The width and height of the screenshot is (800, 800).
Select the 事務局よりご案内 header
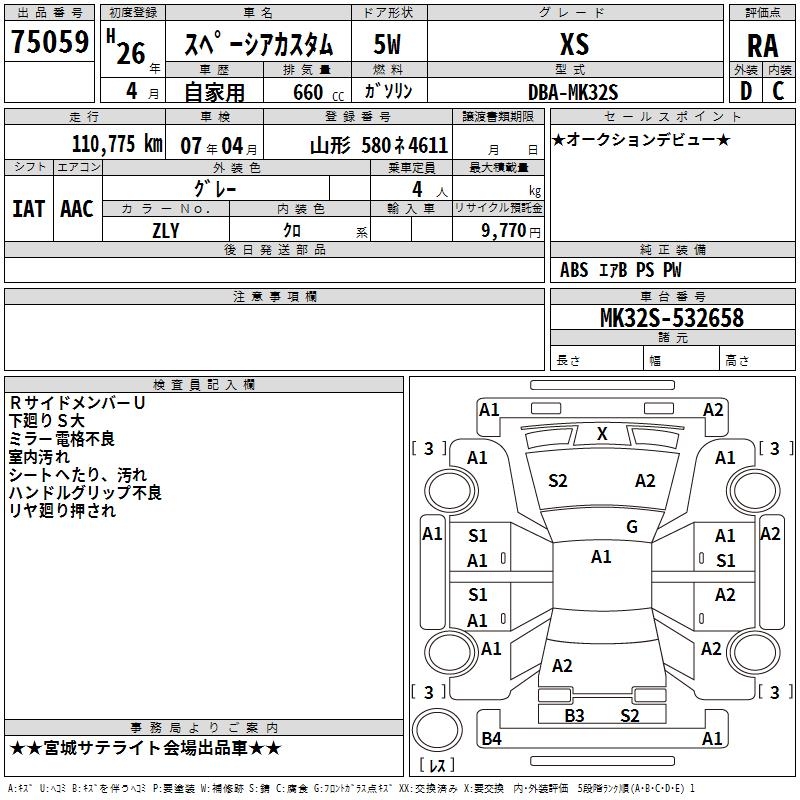(x=204, y=728)
